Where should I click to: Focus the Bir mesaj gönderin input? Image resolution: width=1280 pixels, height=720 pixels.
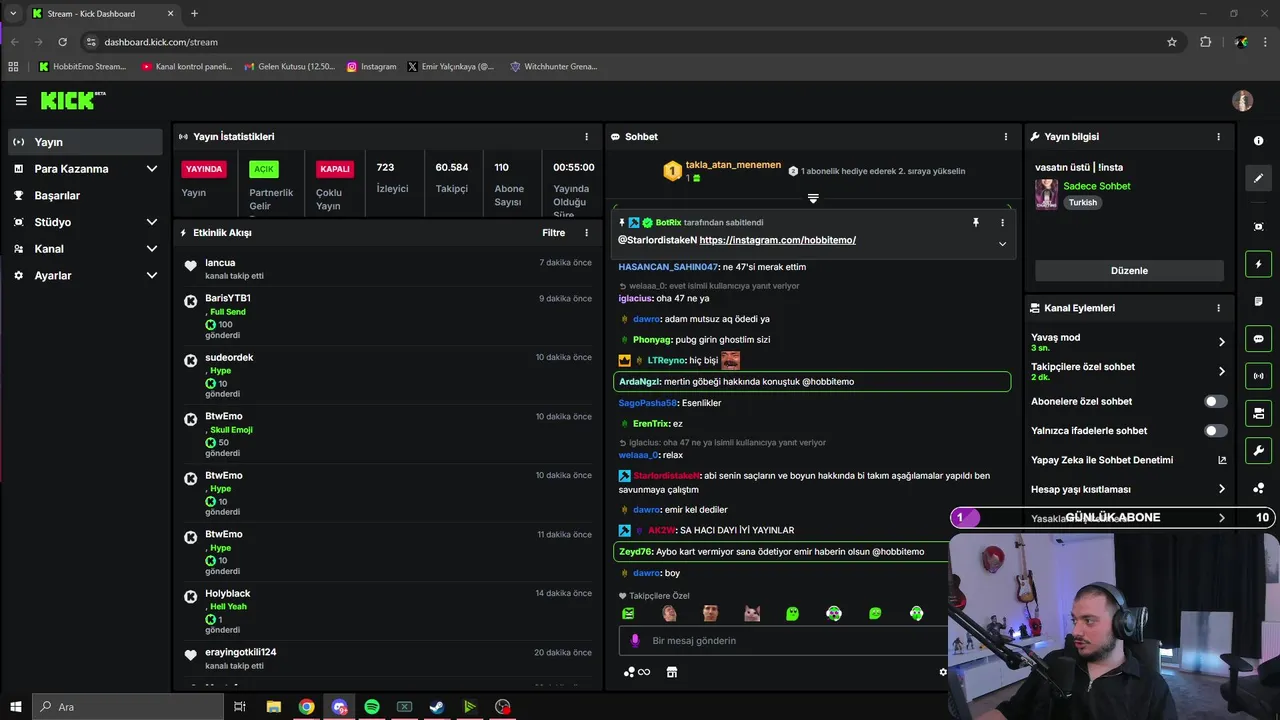point(783,641)
